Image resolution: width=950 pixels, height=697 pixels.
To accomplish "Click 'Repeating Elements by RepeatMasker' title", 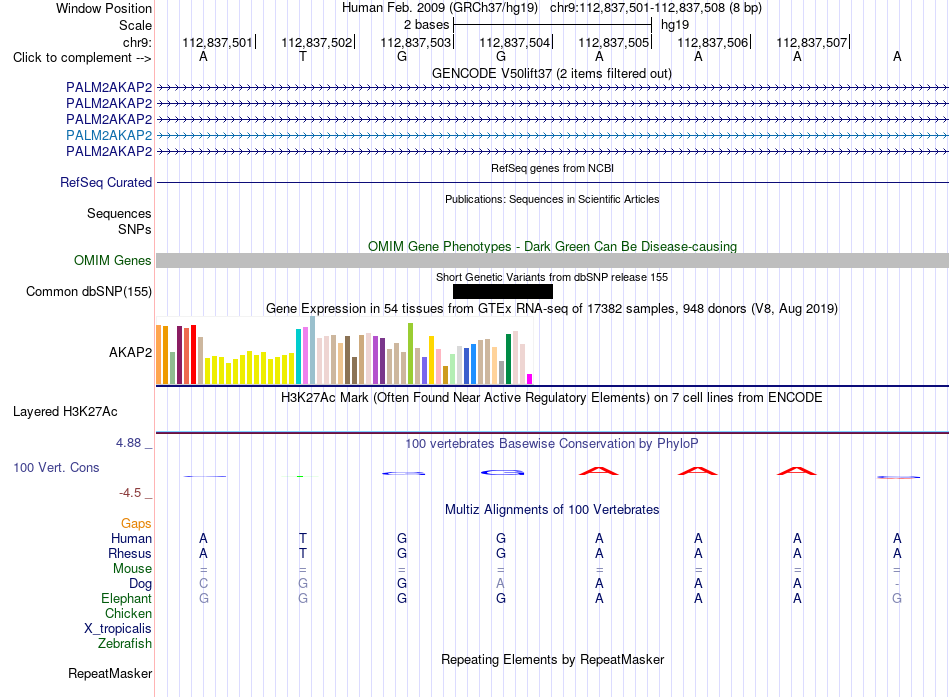I will (553, 659).
